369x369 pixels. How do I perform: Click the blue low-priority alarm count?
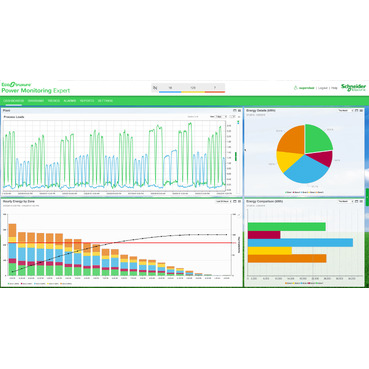click(170, 88)
